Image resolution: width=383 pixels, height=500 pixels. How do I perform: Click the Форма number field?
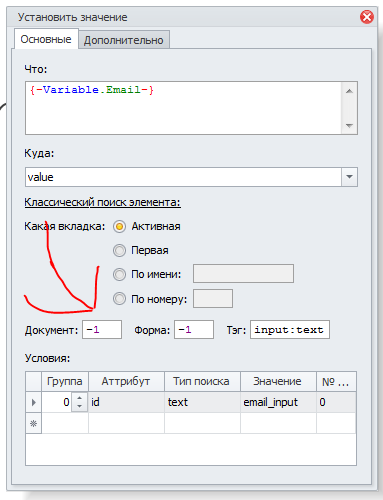point(194,330)
